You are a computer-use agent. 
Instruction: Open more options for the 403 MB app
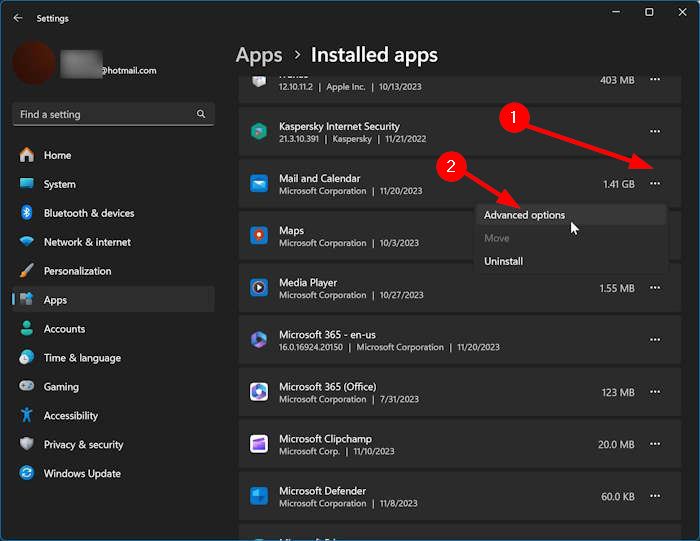pyautogui.click(x=655, y=79)
